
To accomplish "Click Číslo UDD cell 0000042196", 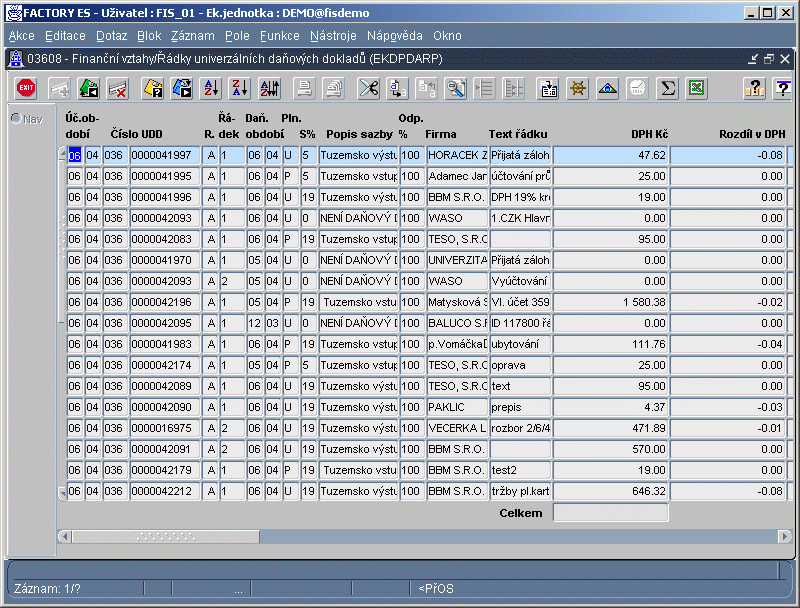I will [x=165, y=302].
